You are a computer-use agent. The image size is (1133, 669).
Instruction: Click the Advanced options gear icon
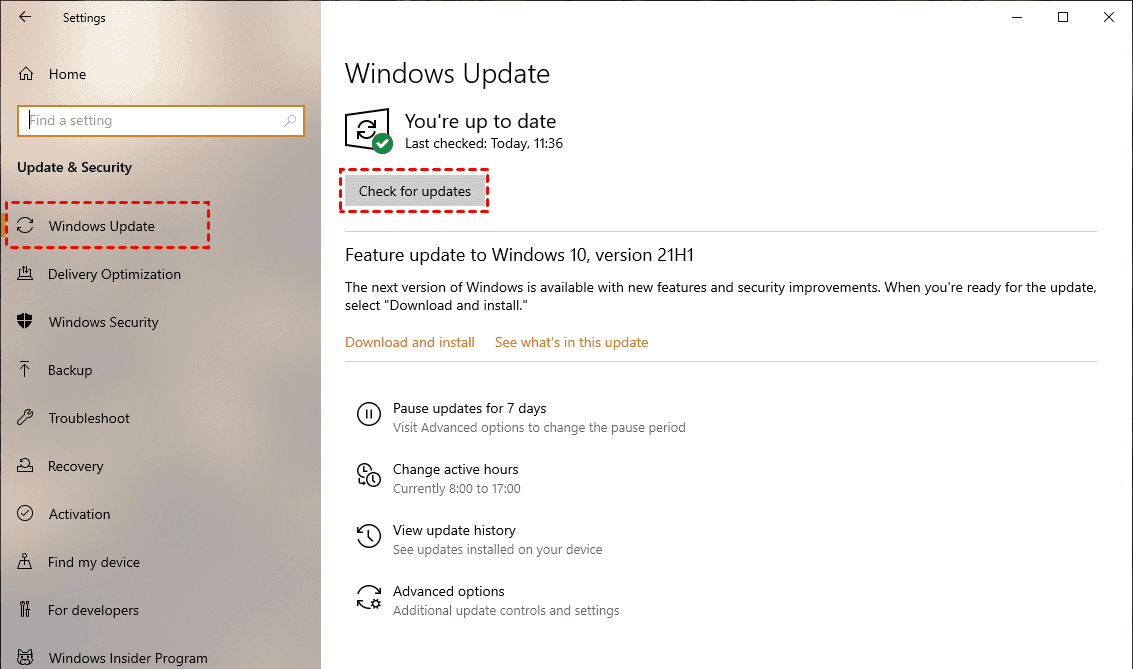click(x=368, y=598)
